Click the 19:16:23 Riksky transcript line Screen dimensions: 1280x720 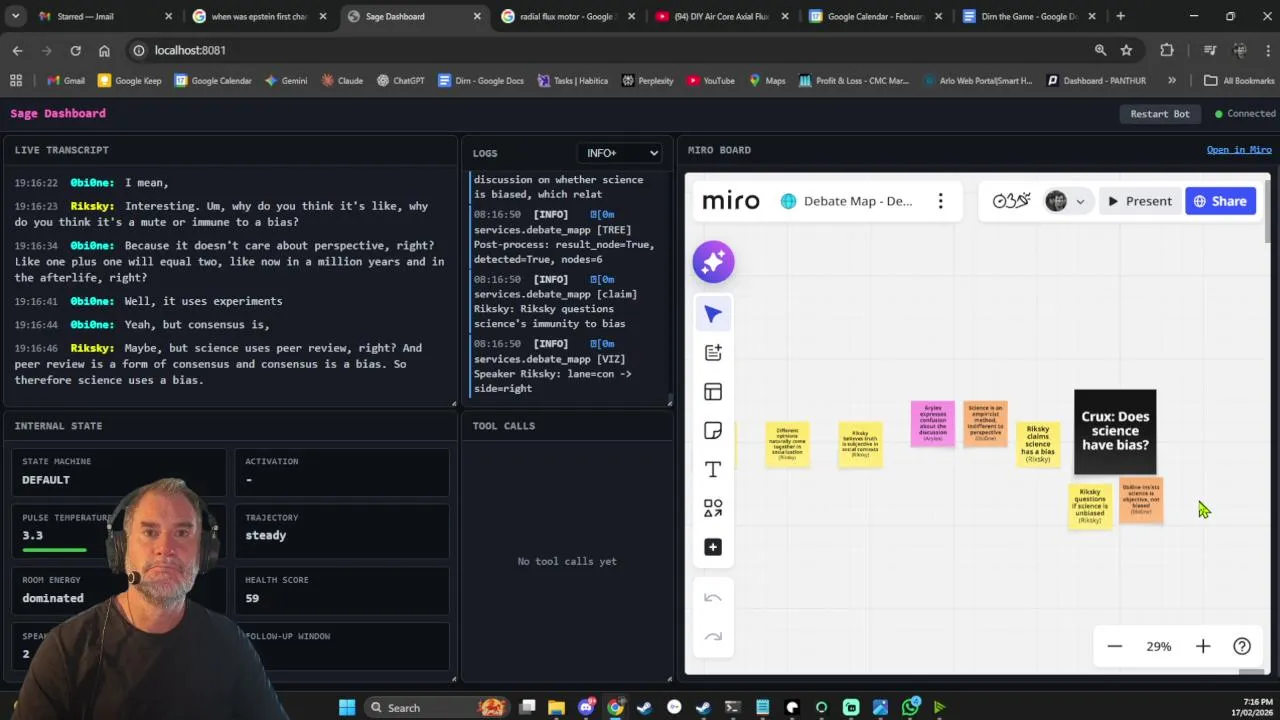(x=230, y=214)
